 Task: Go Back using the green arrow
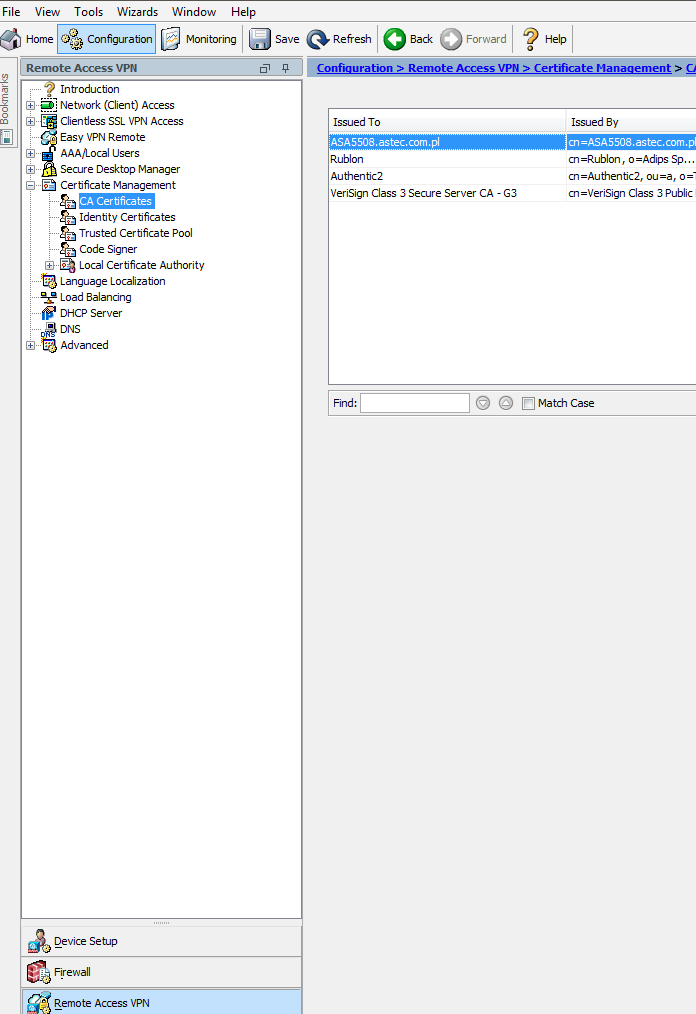pyautogui.click(x=395, y=39)
